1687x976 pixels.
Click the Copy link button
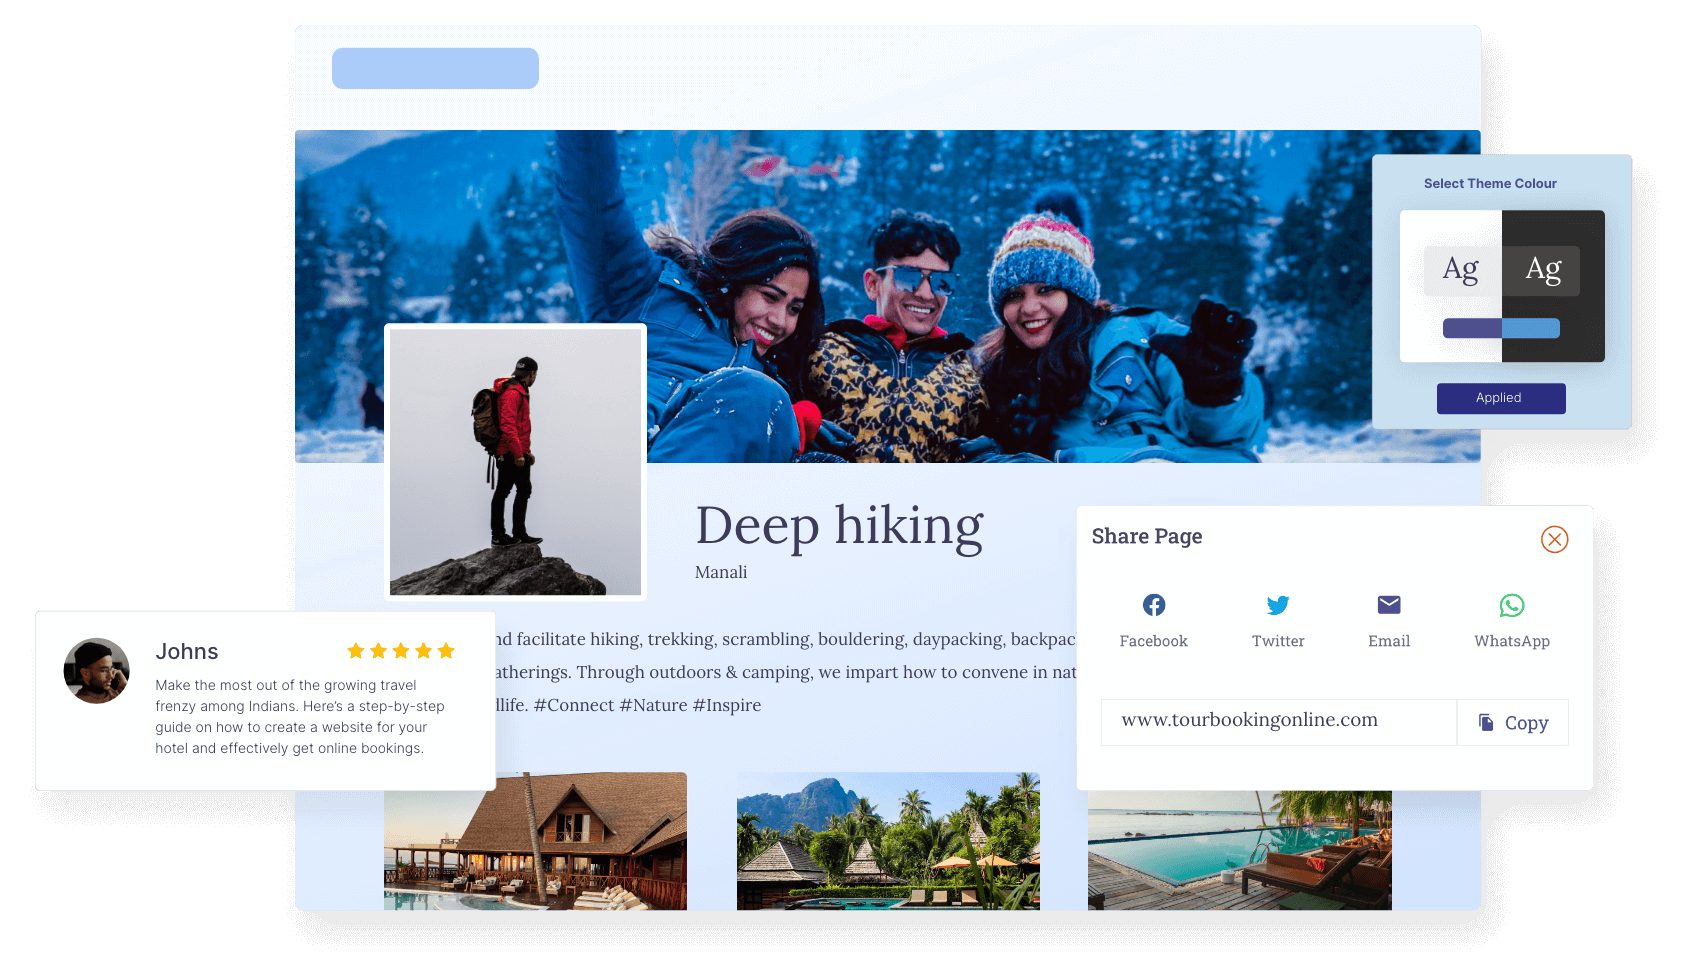[1513, 723]
